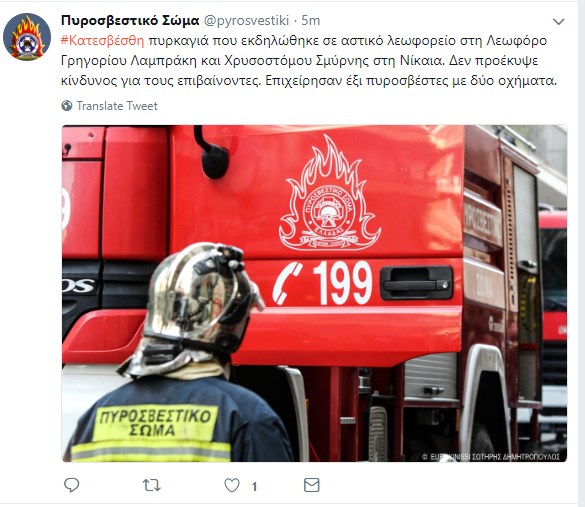Viewport: 585px width, 507px height.
Task: Open the tweet options chevron menu
Action: pos(558,22)
